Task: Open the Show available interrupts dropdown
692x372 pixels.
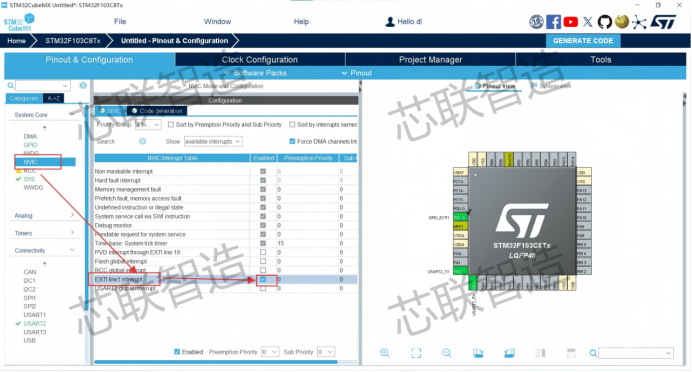Action: [x=213, y=141]
